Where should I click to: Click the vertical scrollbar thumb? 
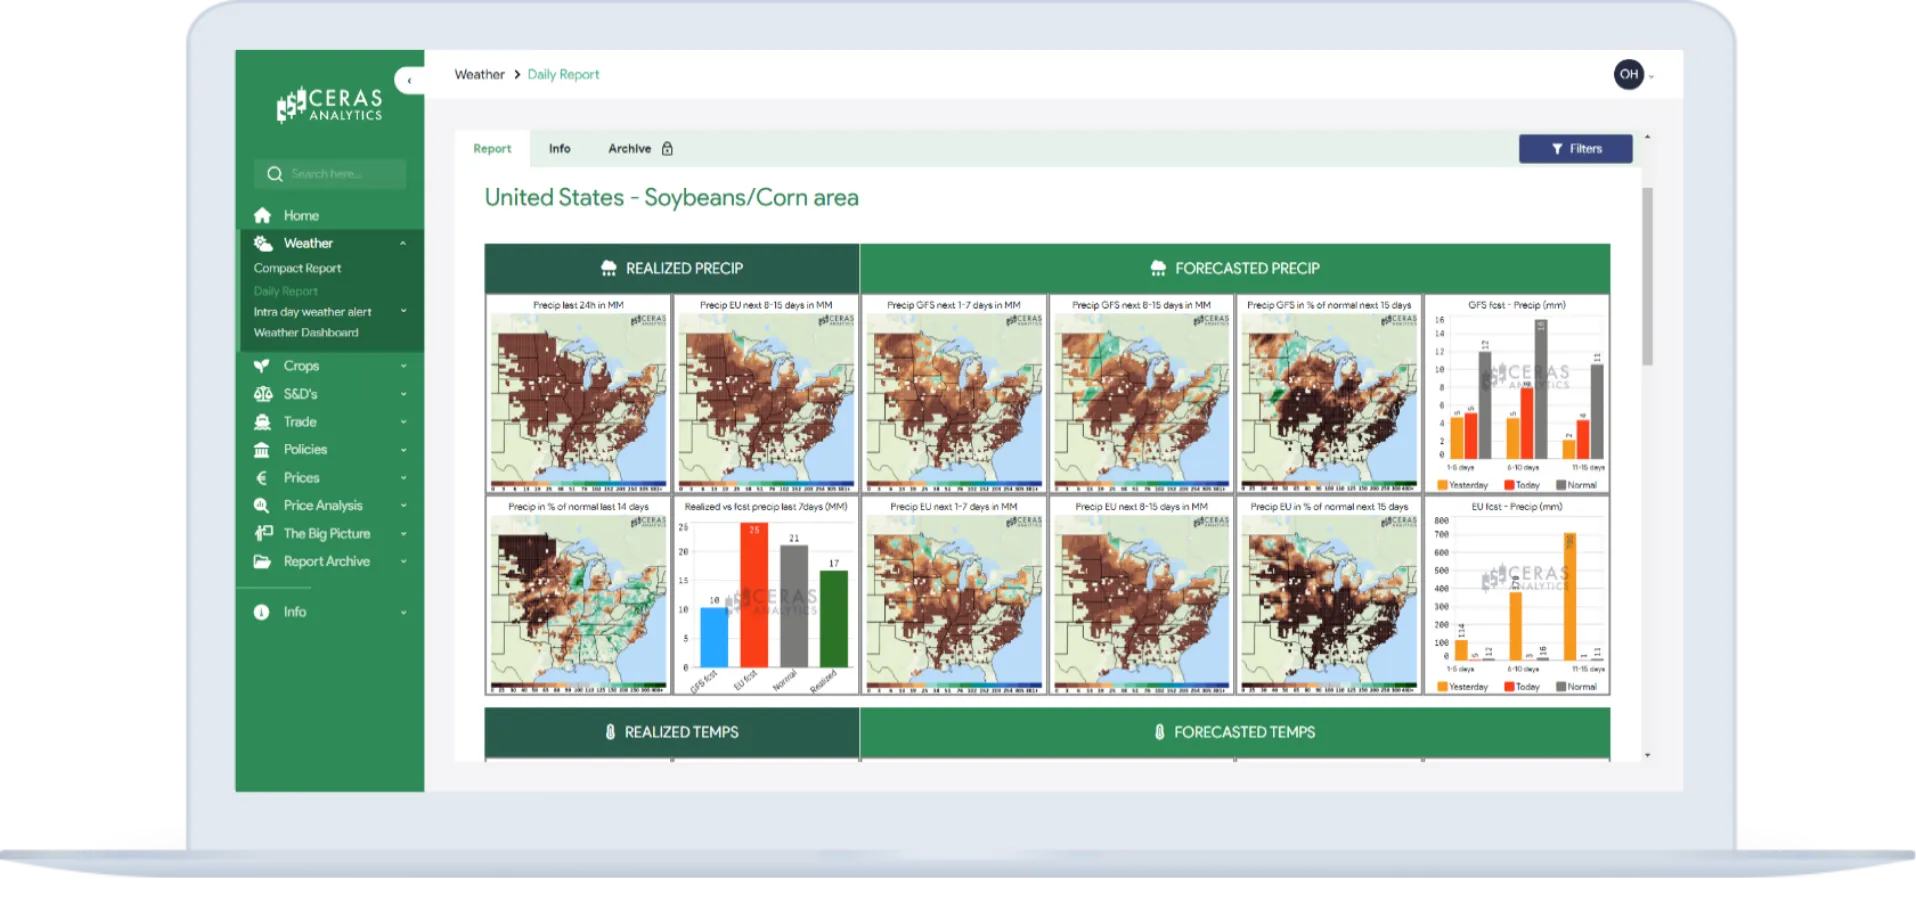1647,276
